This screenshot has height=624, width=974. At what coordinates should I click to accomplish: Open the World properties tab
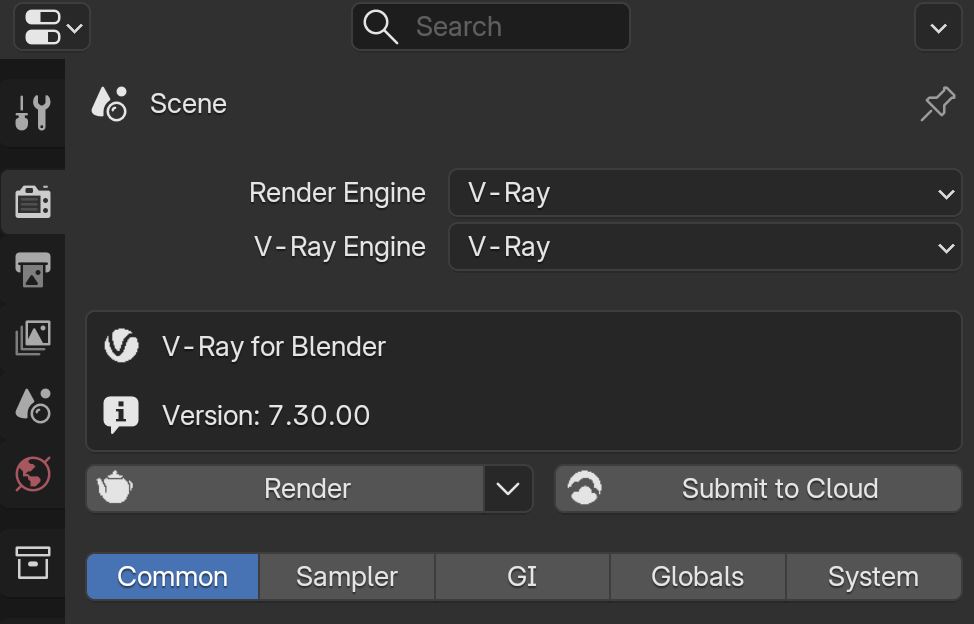[32, 474]
